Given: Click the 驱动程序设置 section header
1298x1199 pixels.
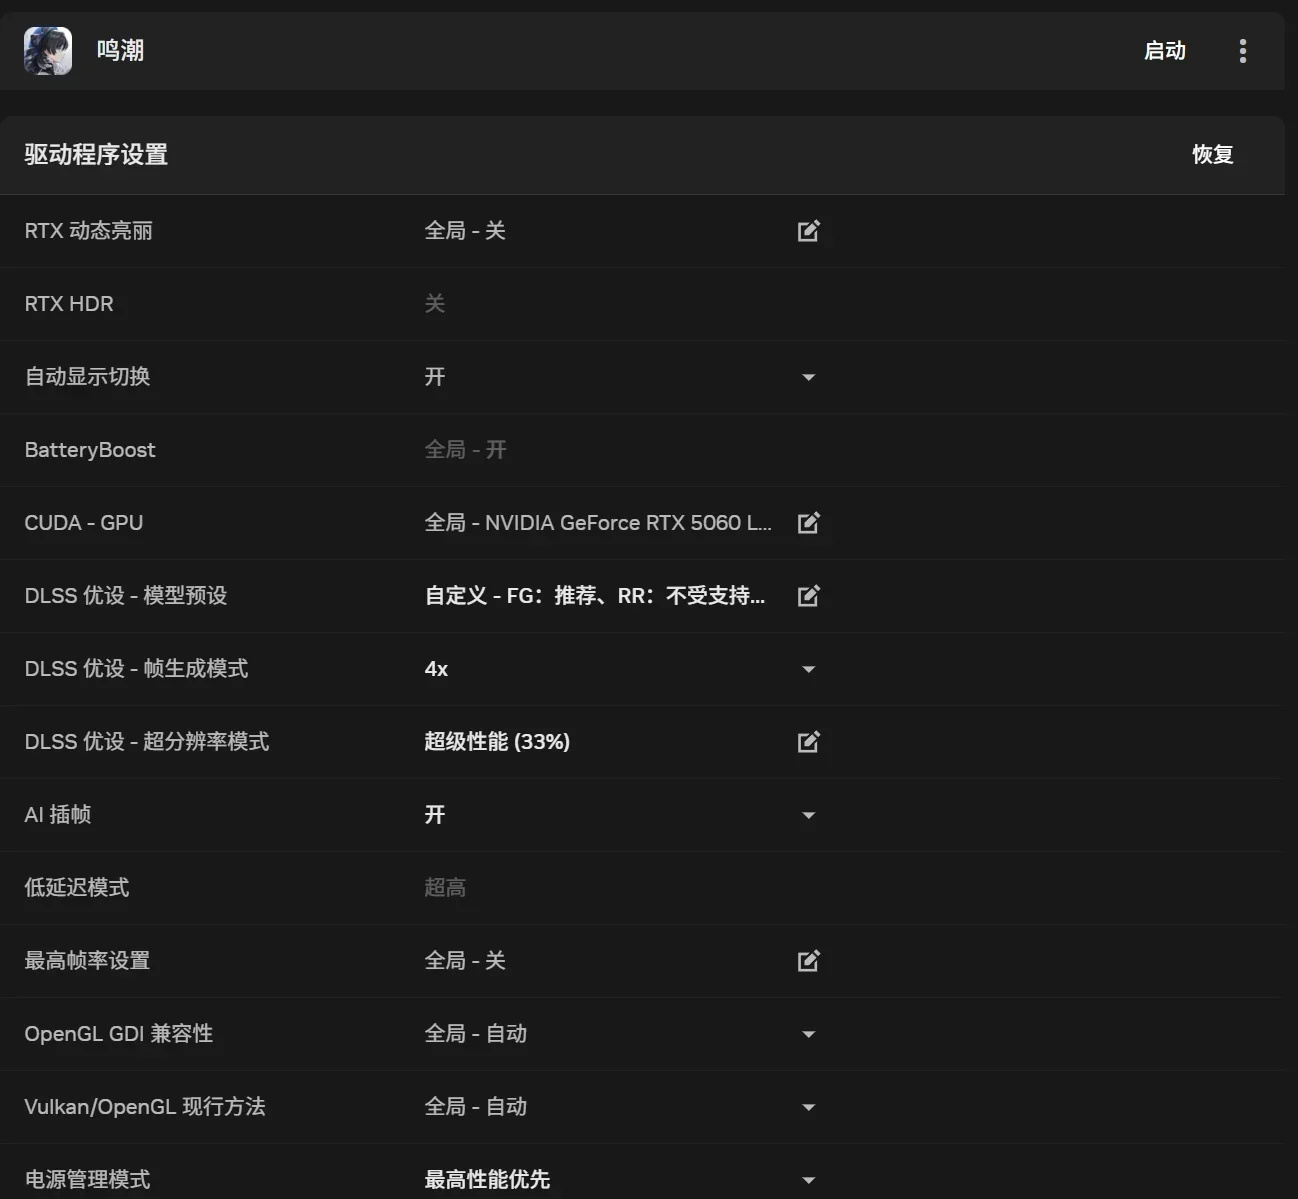Looking at the screenshot, I should click(x=96, y=155).
